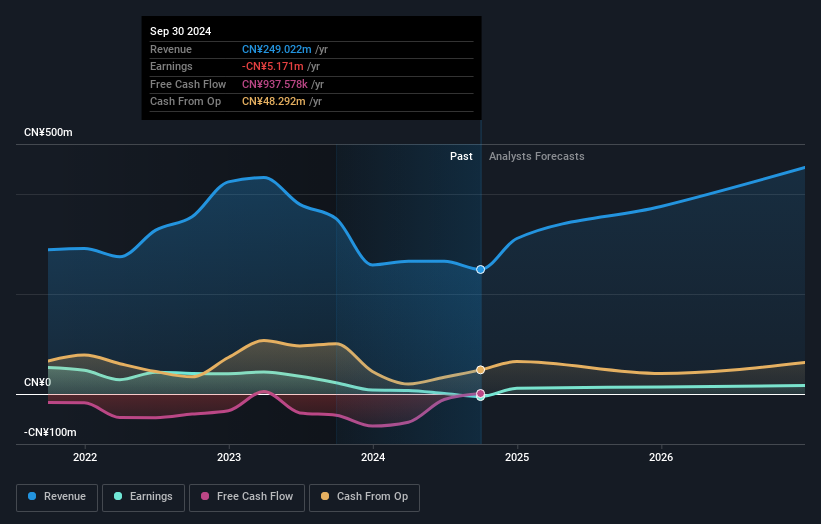821x524 pixels.
Task: Click the orange Cash From Op legend dot
Action: [325, 496]
